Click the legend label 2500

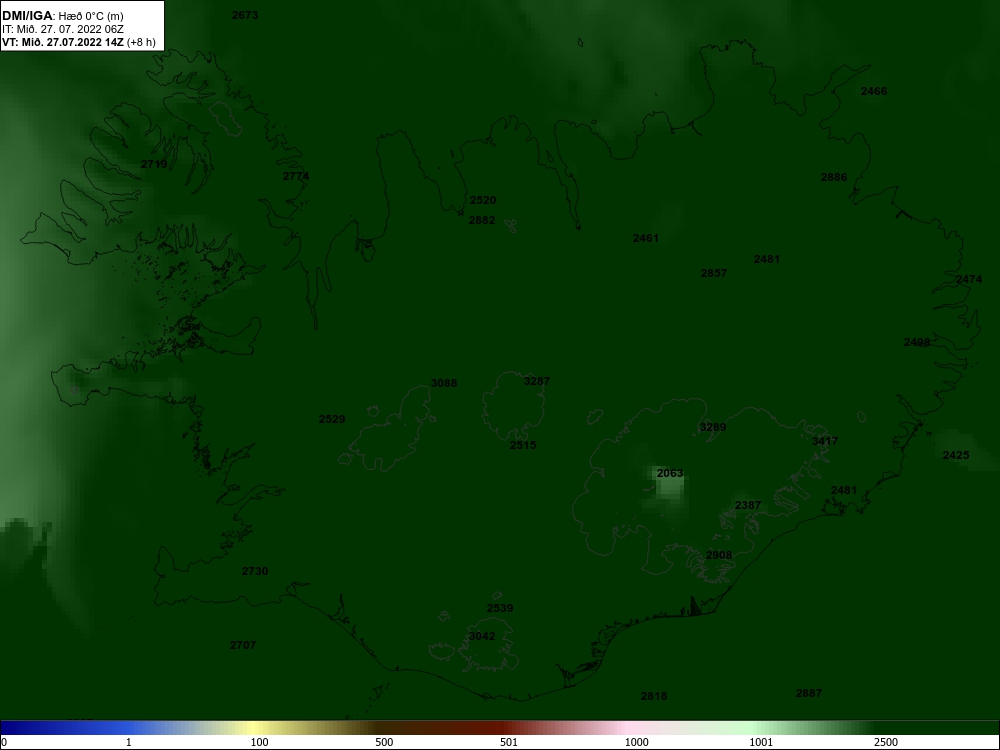[886, 742]
